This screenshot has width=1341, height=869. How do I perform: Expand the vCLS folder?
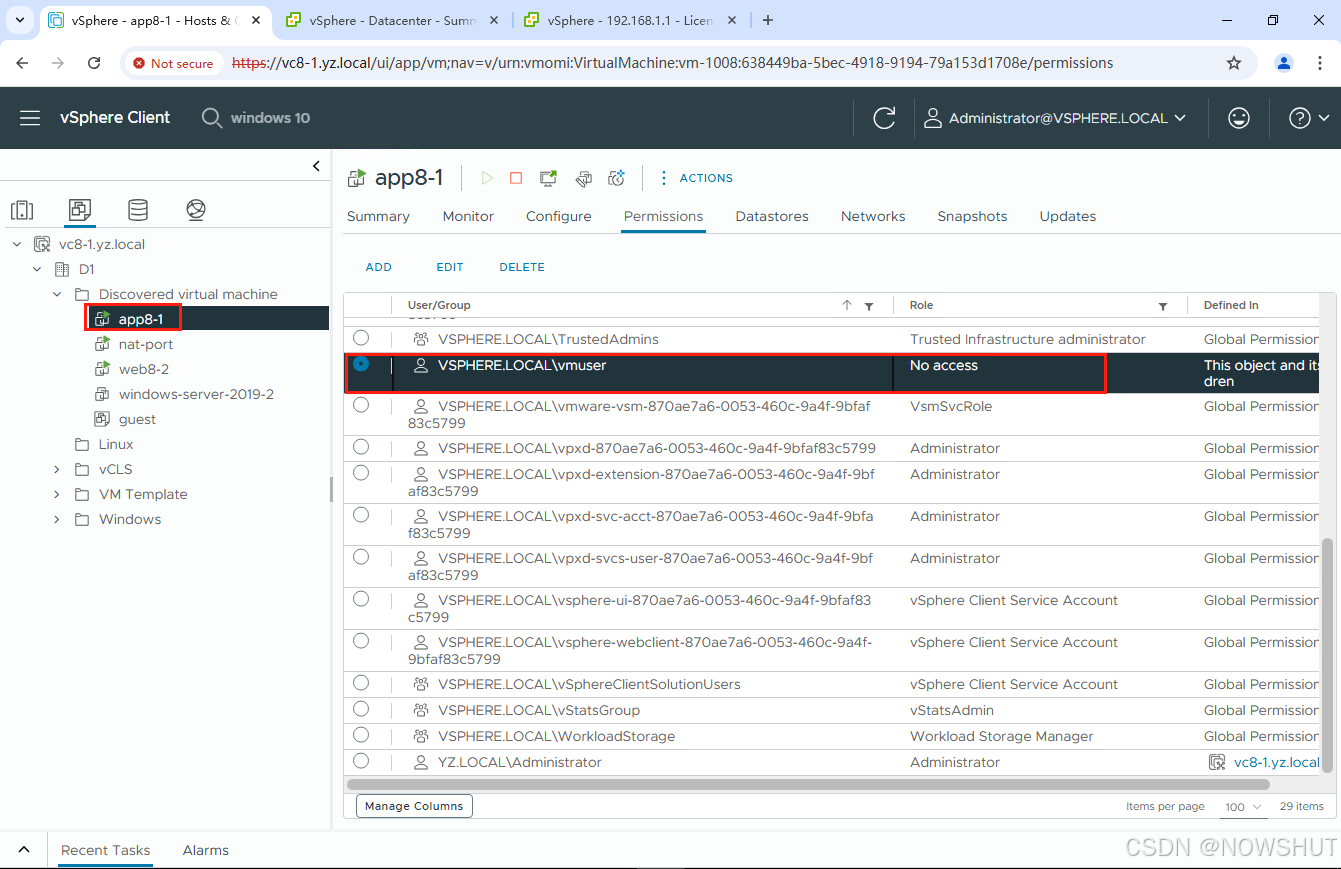click(x=57, y=469)
